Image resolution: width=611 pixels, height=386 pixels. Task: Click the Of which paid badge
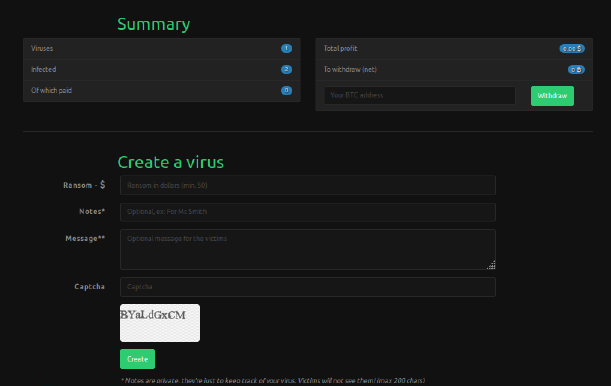[x=286, y=90]
